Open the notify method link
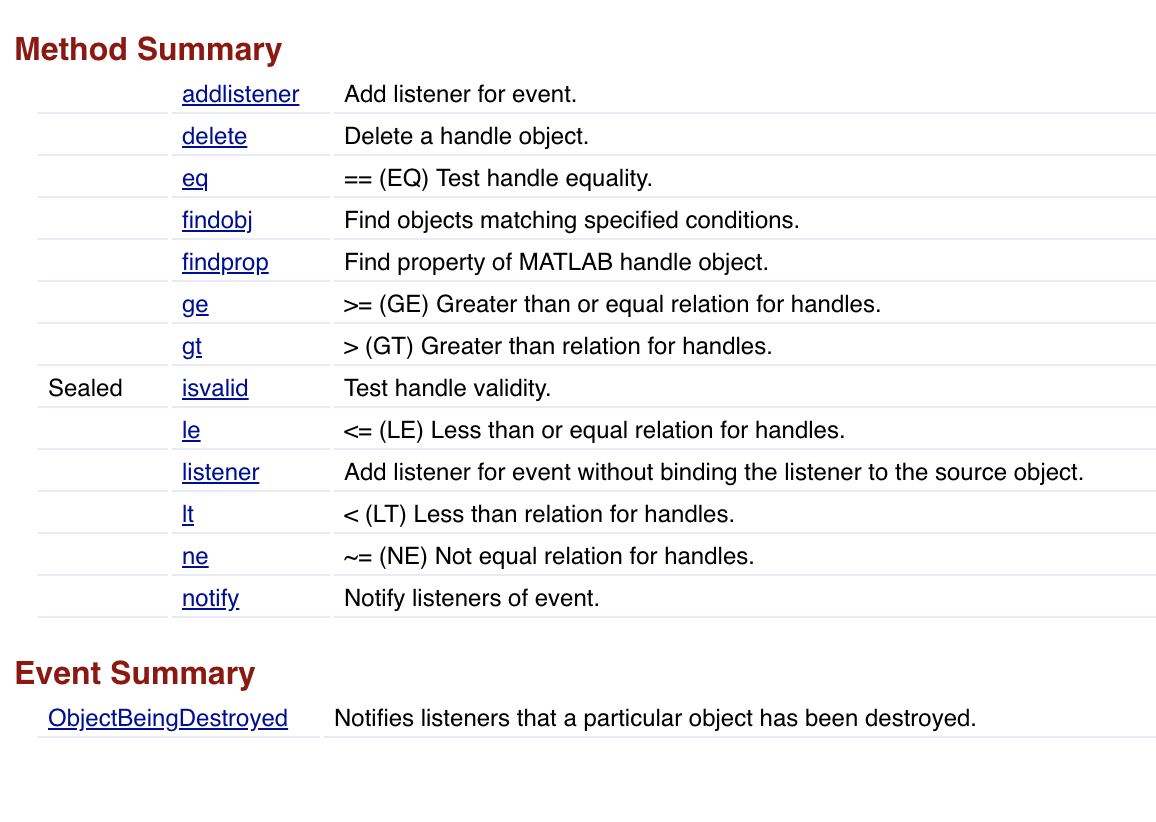The width and height of the screenshot is (1156, 822). (211, 599)
